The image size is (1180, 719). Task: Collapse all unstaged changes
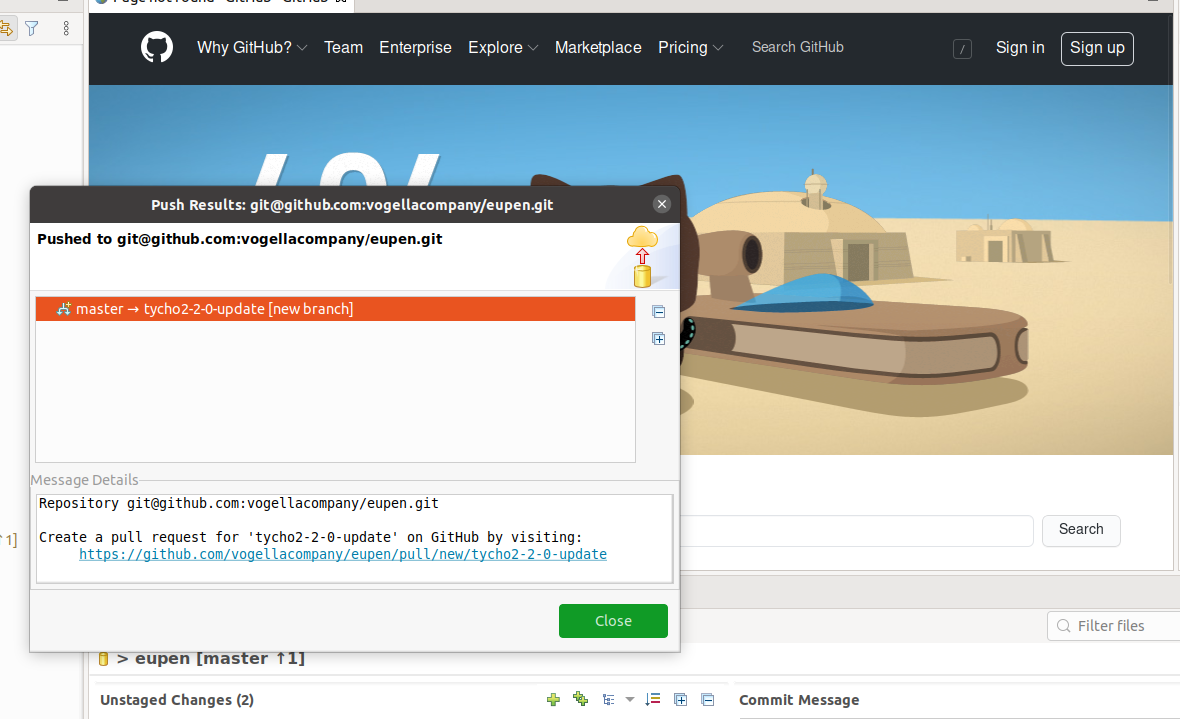click(707, 699)
